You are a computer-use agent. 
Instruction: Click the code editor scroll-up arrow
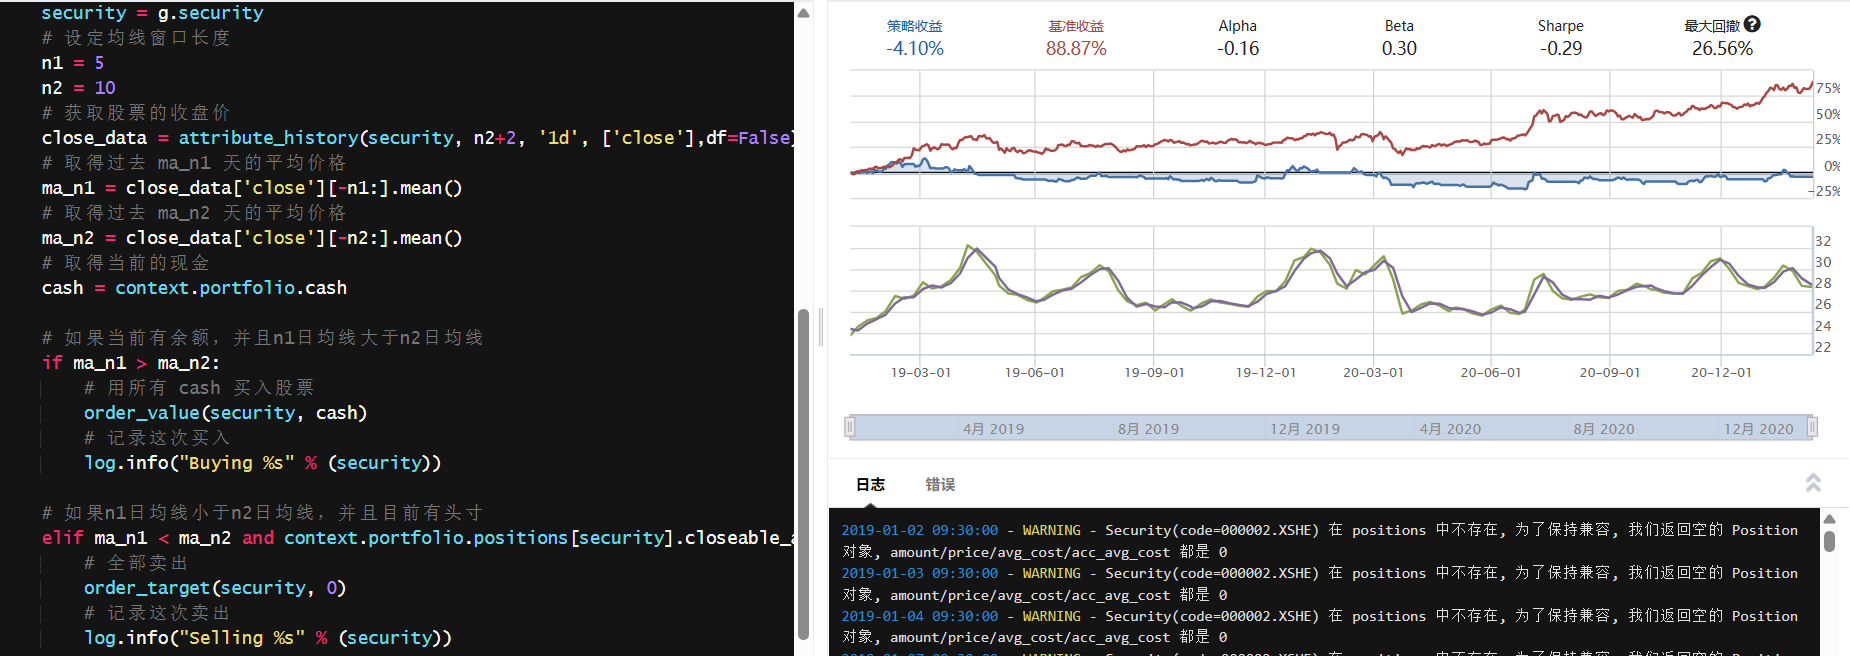point(803,14)
